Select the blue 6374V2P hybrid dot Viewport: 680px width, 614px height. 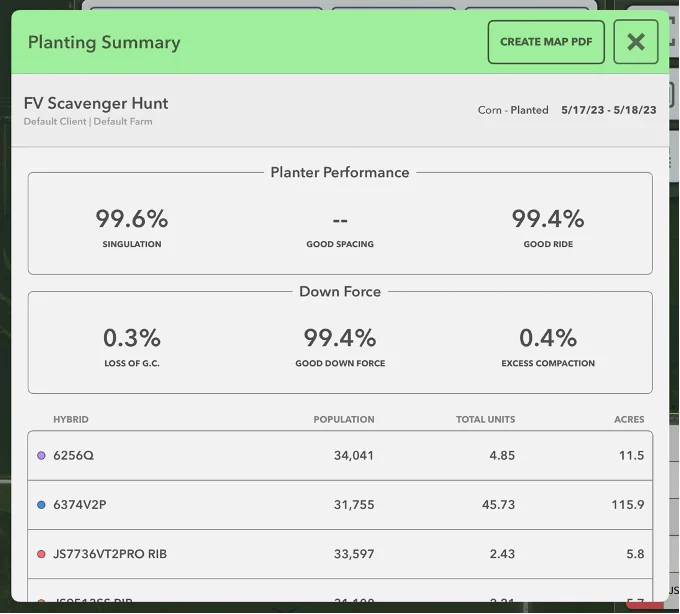coord(41,505)
